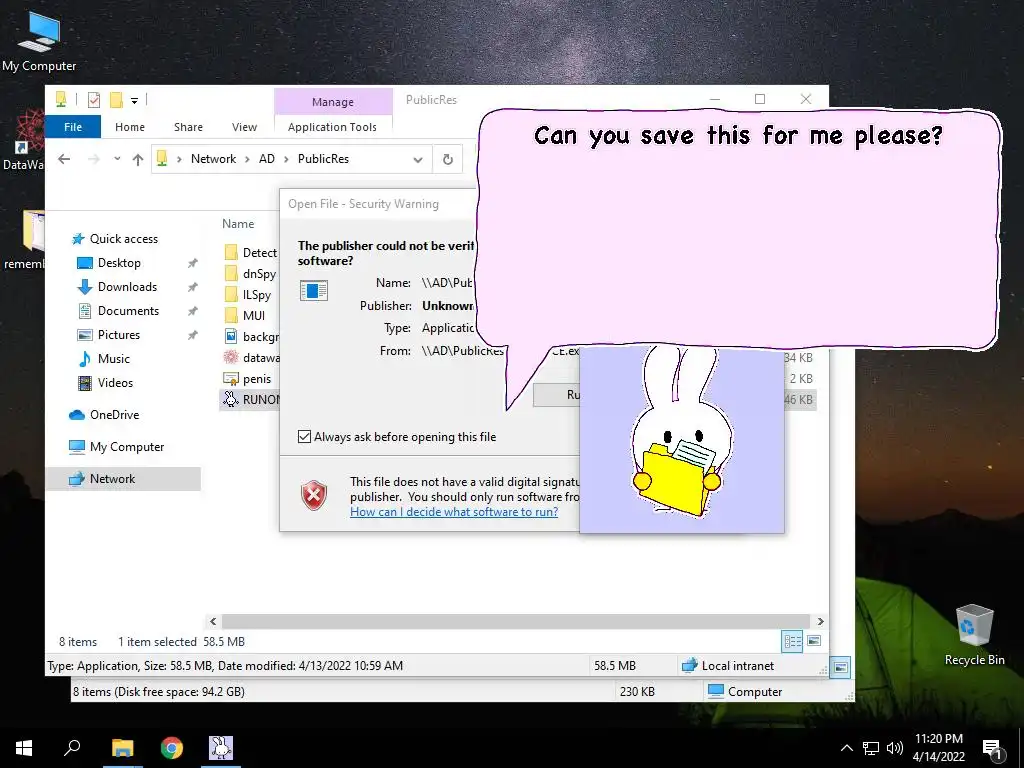
Task: Click the scrollbar left arrow
Action: [213, 621]
